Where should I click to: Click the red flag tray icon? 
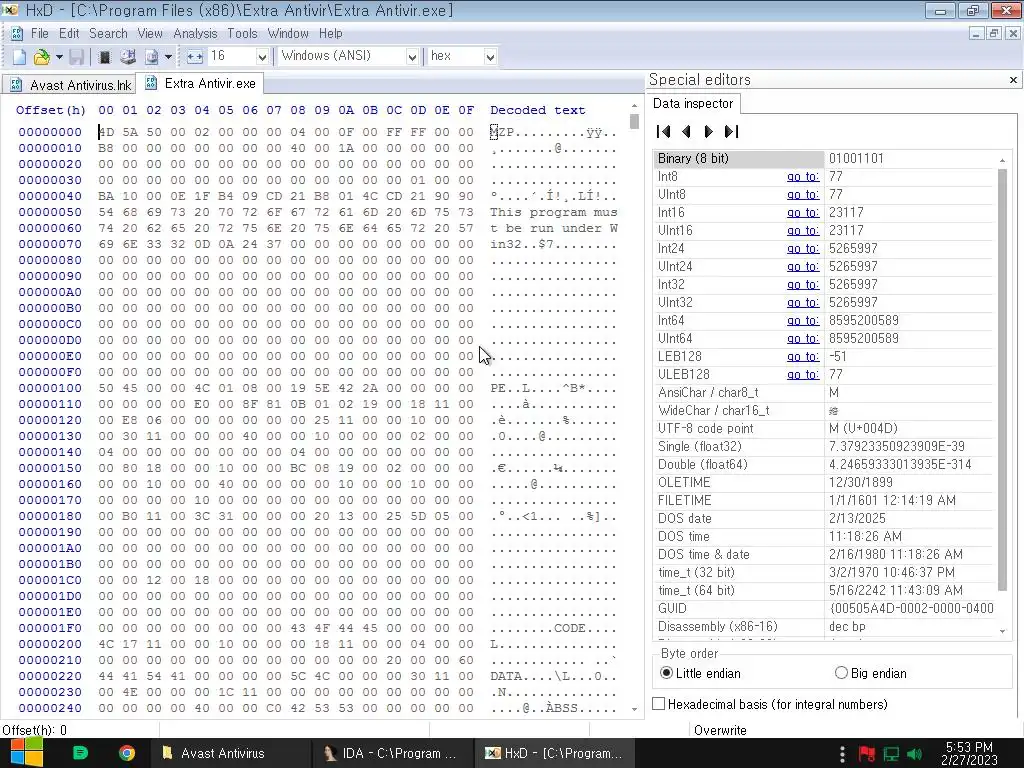click(x=867, y=754)
